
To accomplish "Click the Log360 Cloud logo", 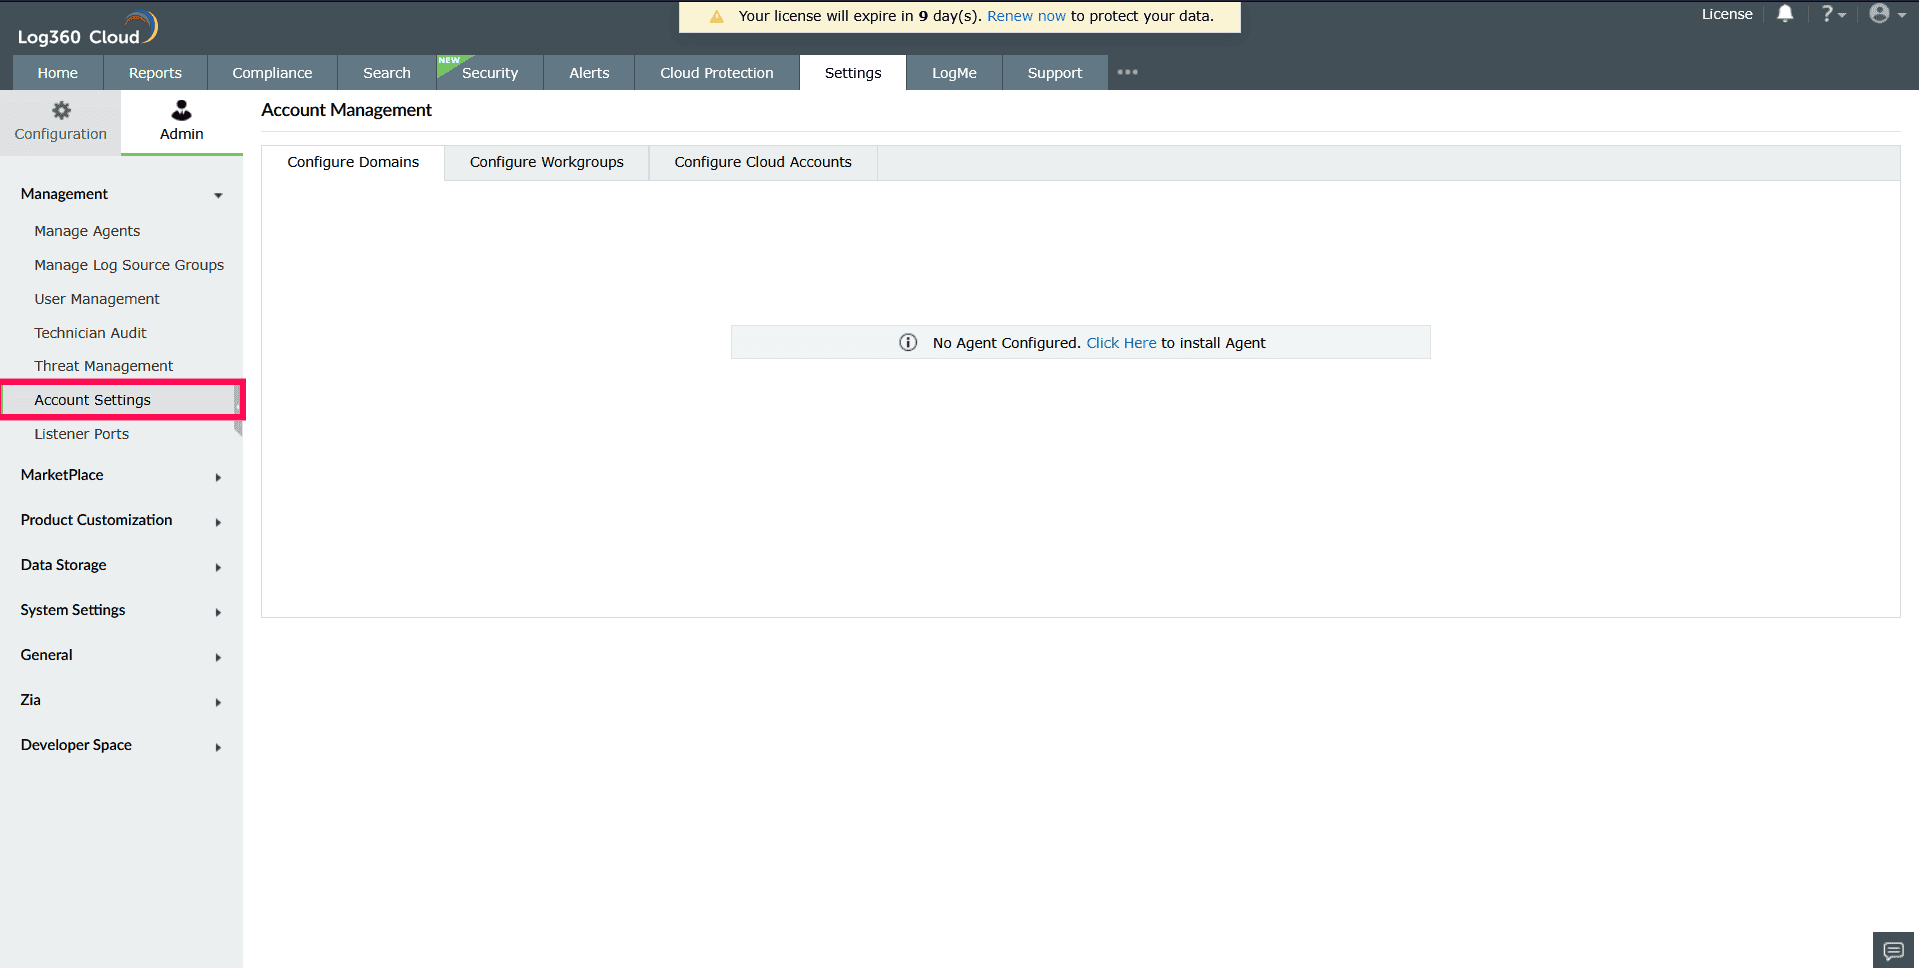I will (x=88, y=29).
